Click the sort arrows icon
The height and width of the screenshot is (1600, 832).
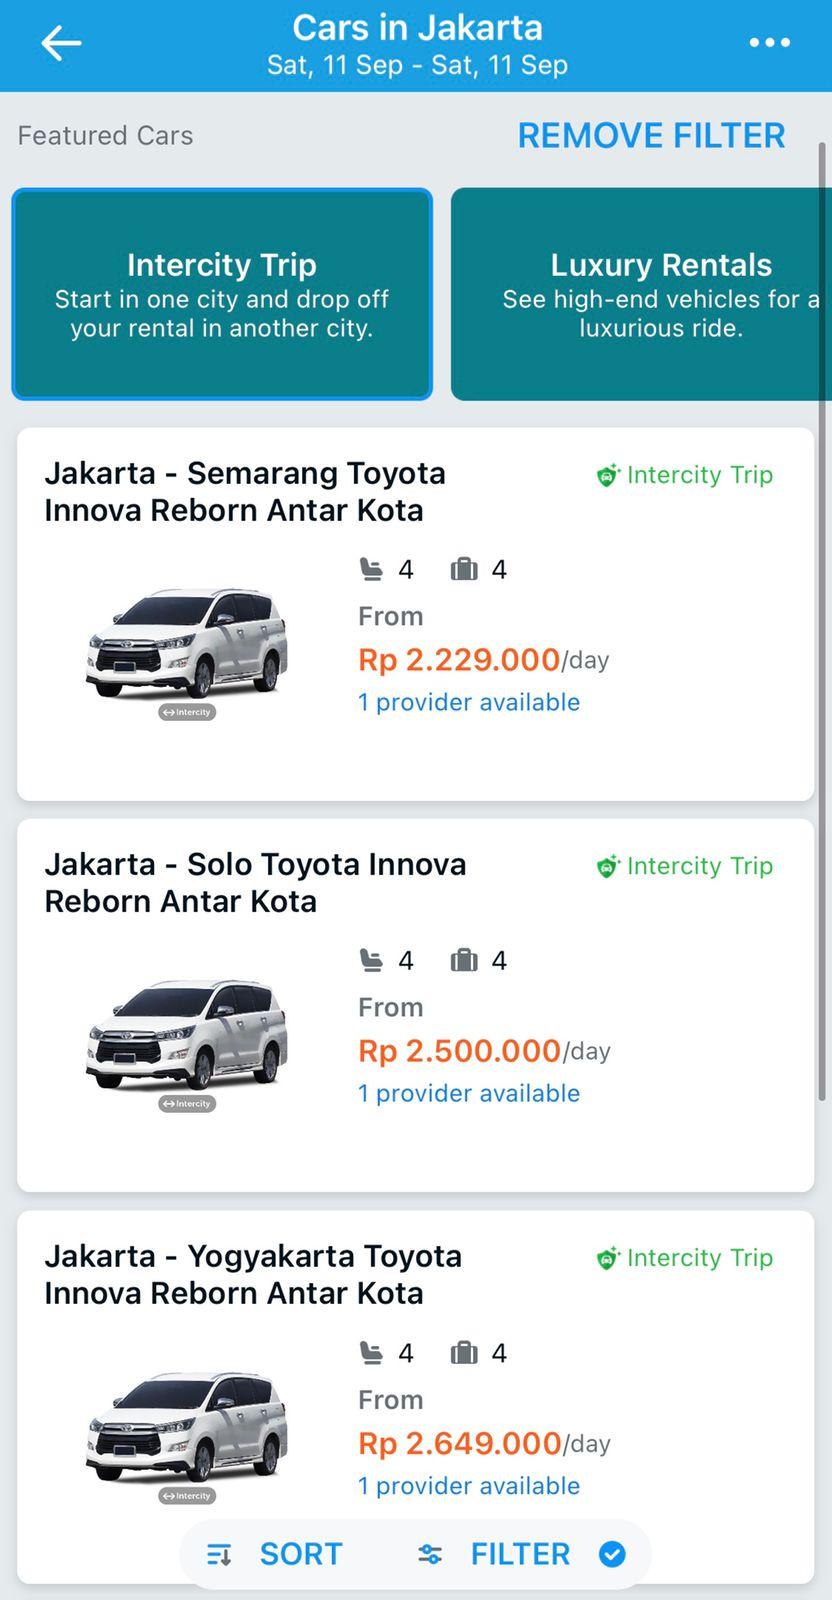219,1554
